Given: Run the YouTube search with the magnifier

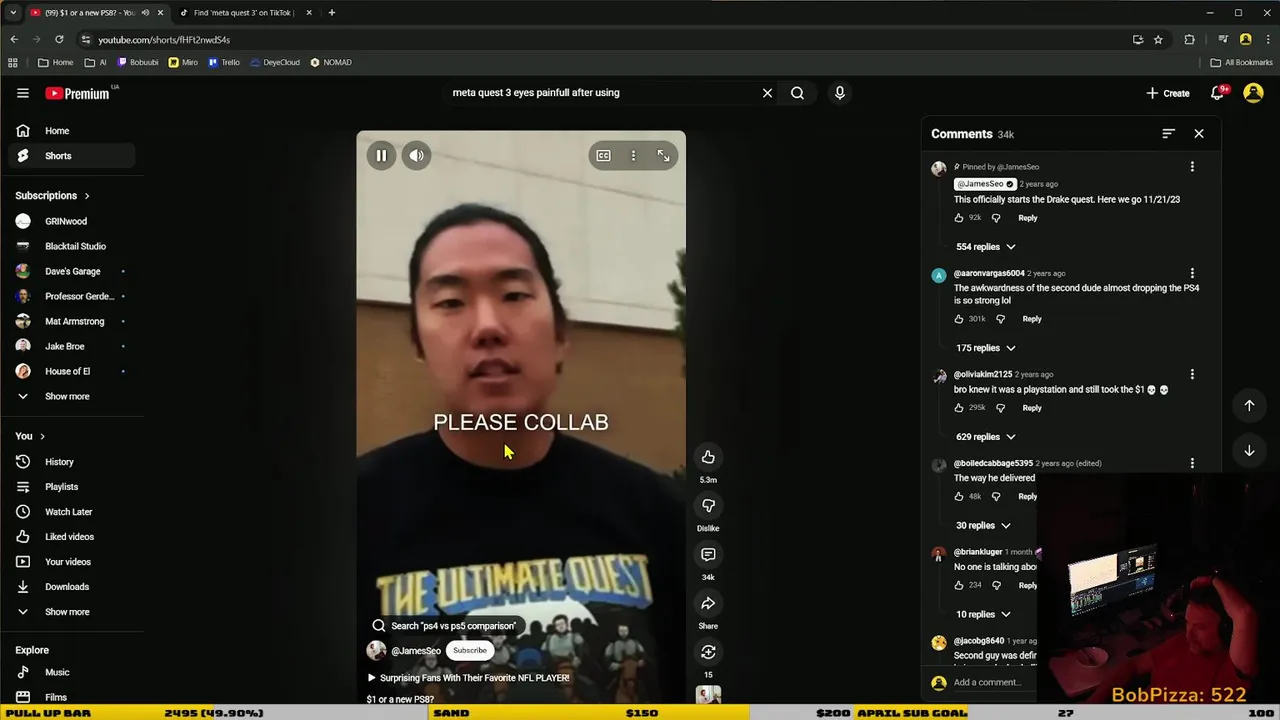Looking at the screenshot, I should (x=797, y=93).
